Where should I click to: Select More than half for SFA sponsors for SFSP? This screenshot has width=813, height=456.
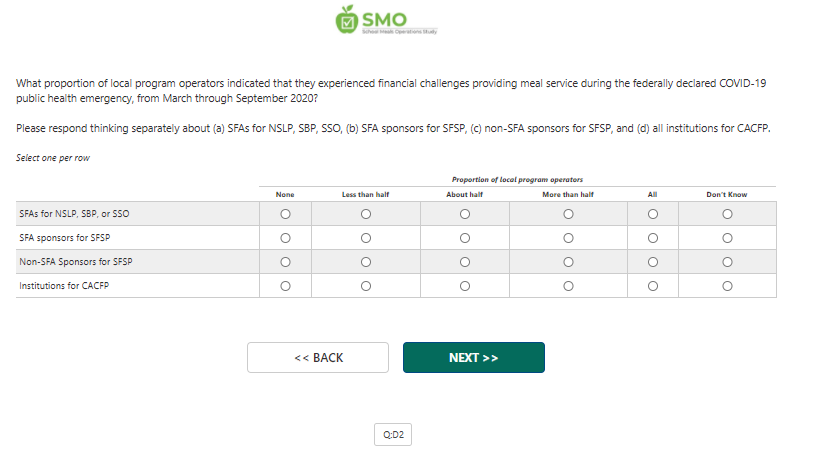(568, 238)
